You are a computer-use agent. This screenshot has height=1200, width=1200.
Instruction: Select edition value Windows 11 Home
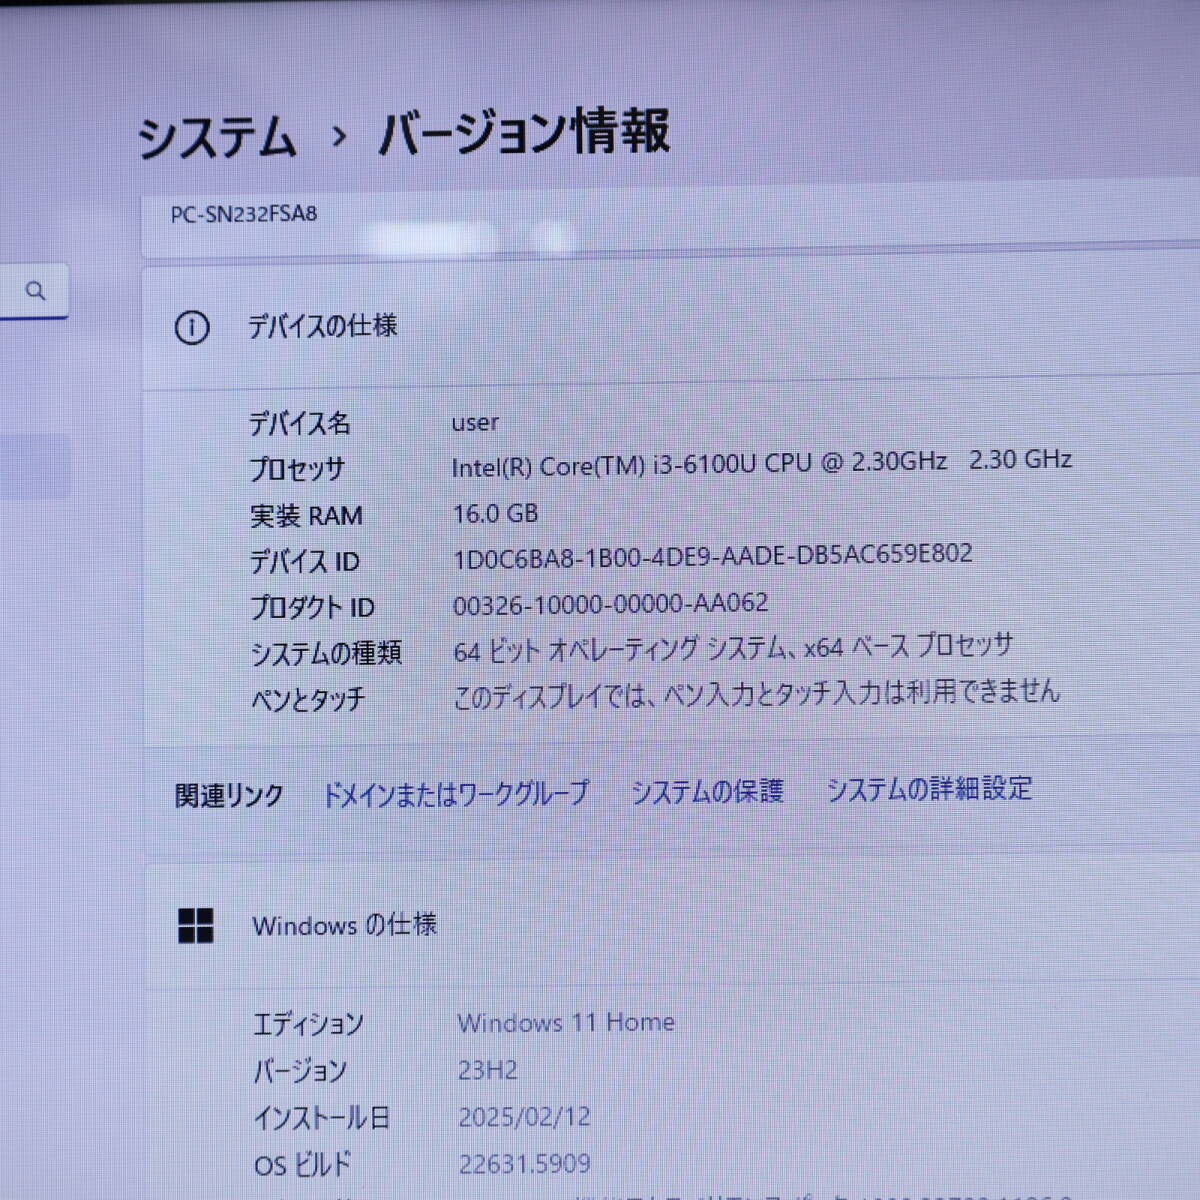click(566, 1022)
